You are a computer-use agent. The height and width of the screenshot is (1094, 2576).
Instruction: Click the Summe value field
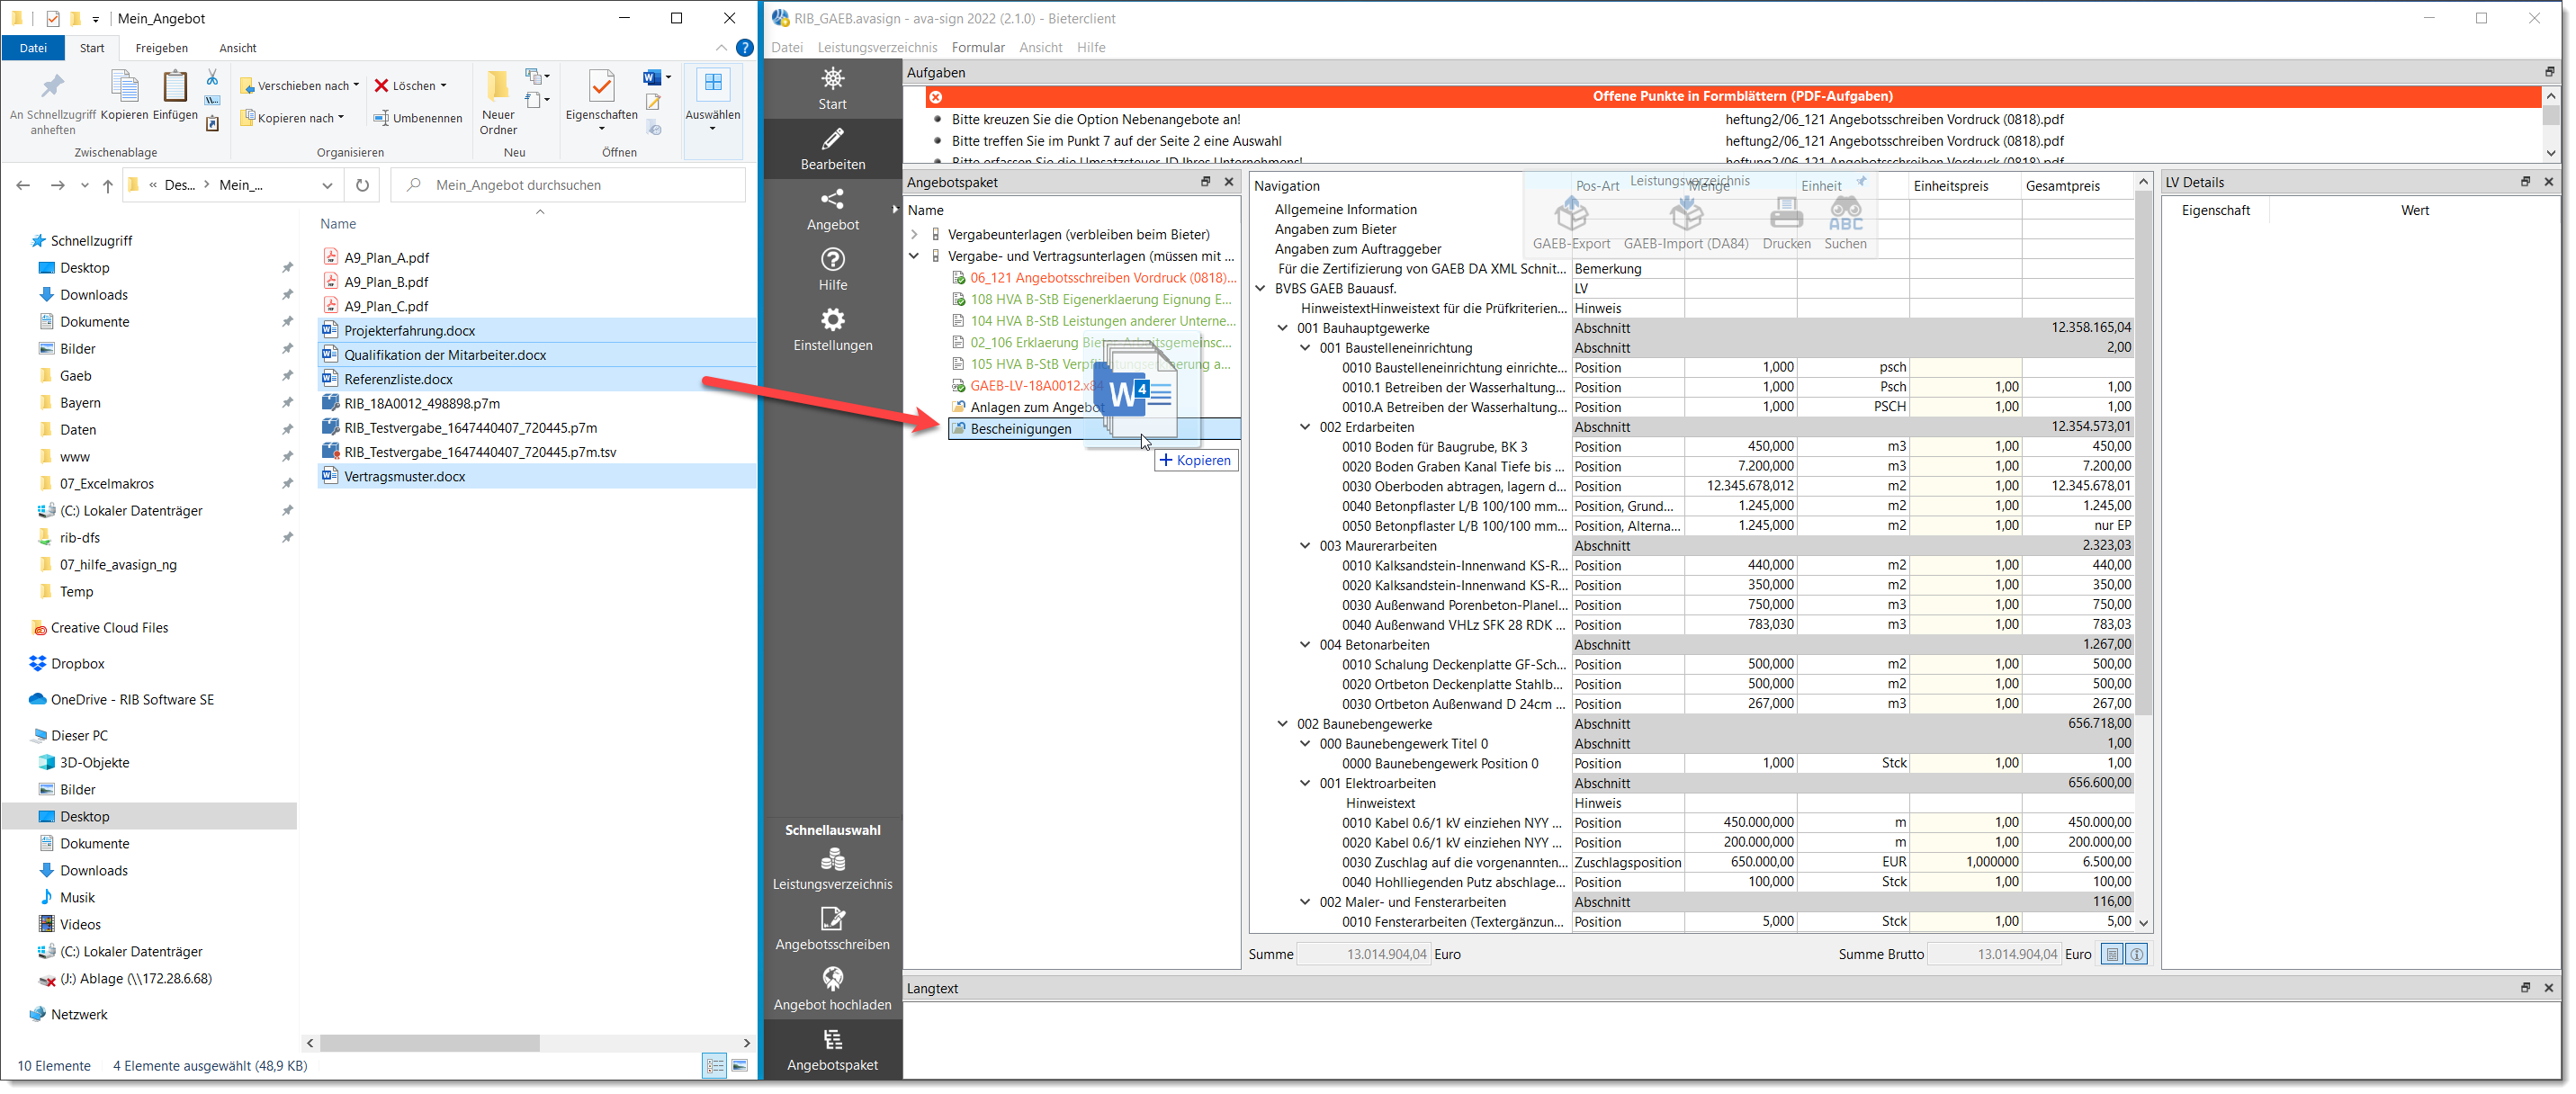(1363, 955)
